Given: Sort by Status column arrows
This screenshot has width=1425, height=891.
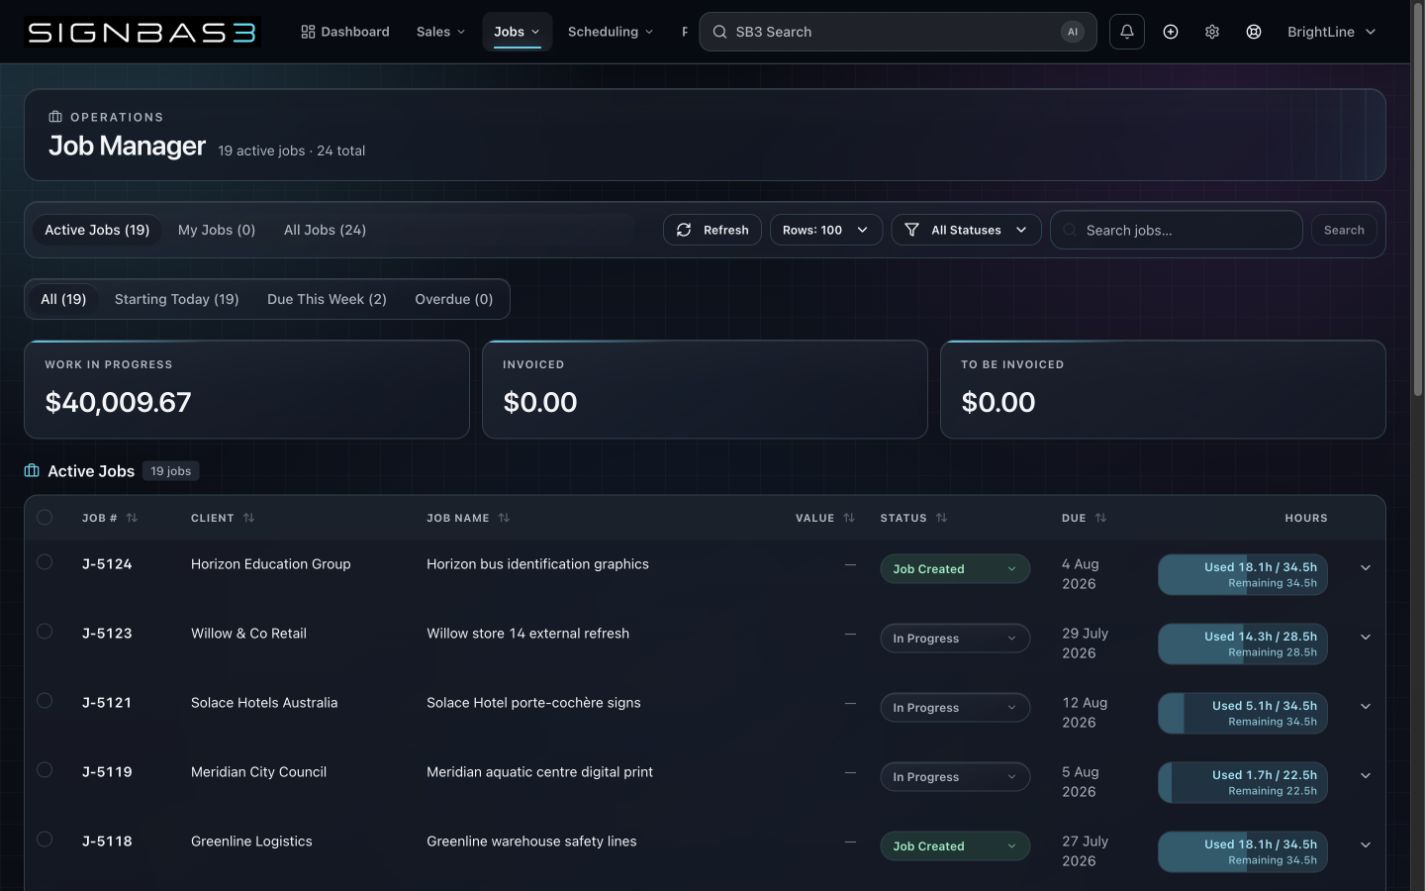Looking at the screenshot, I should (x=941, y=518).
